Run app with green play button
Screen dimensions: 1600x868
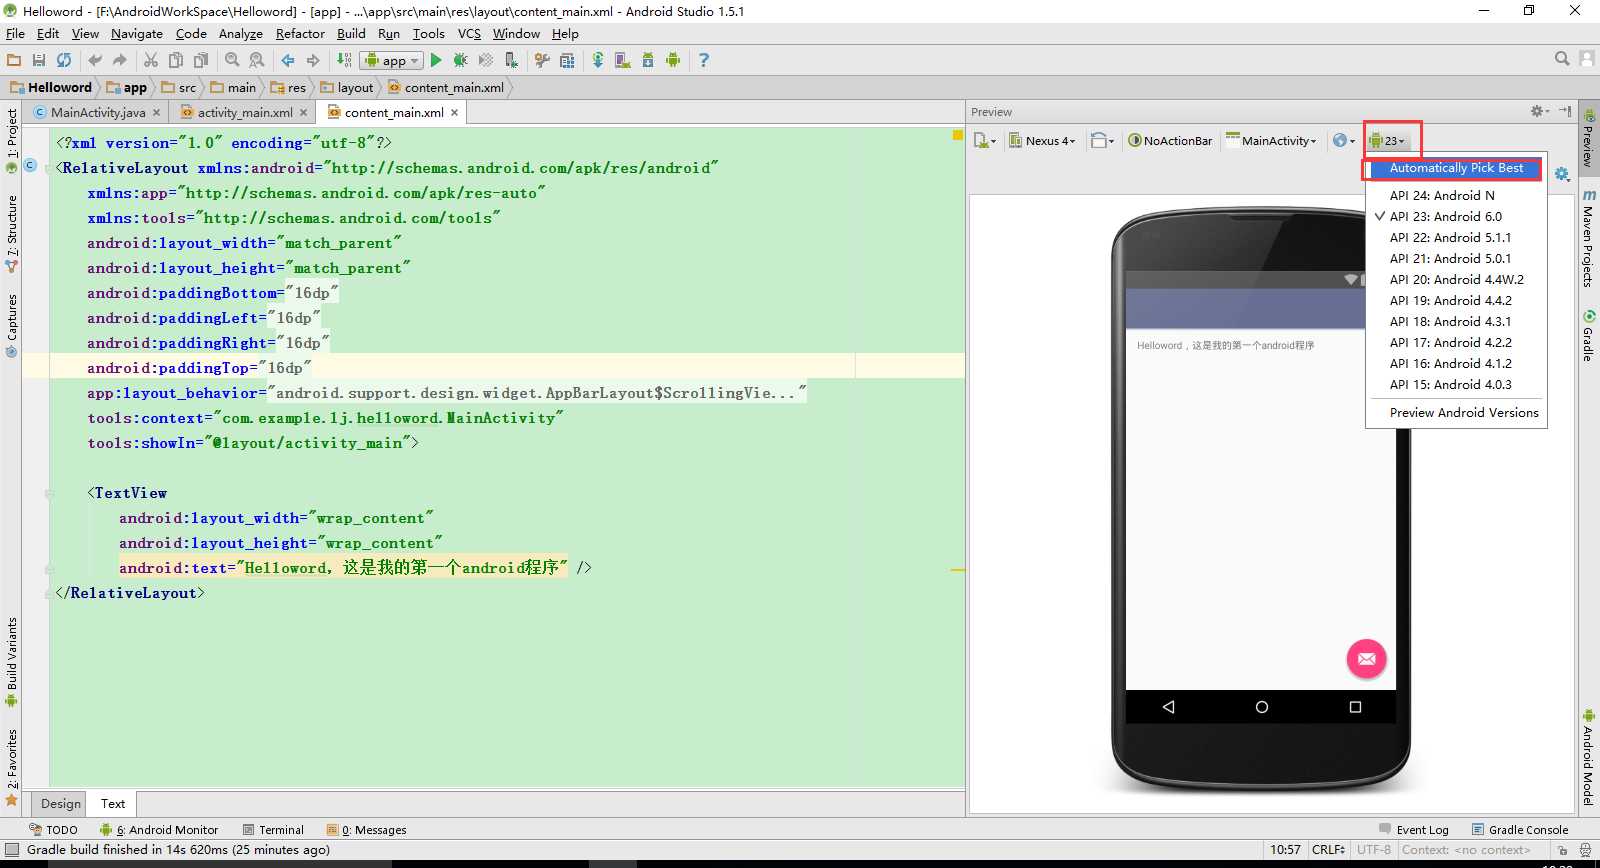(x=436, y=60)
